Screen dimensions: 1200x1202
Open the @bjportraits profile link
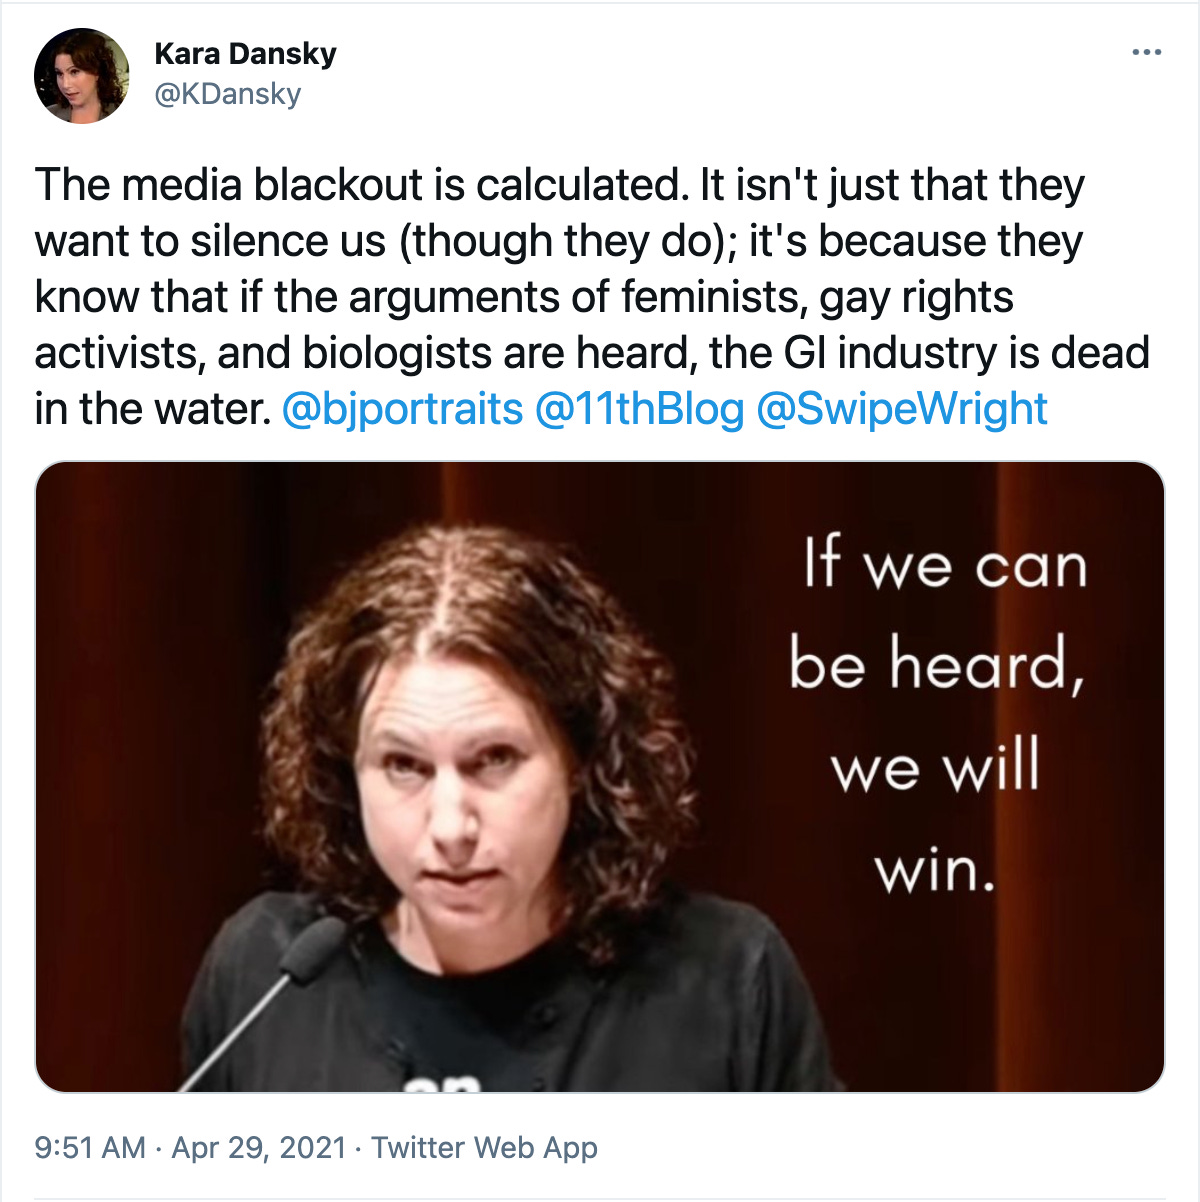pos(400,408)
